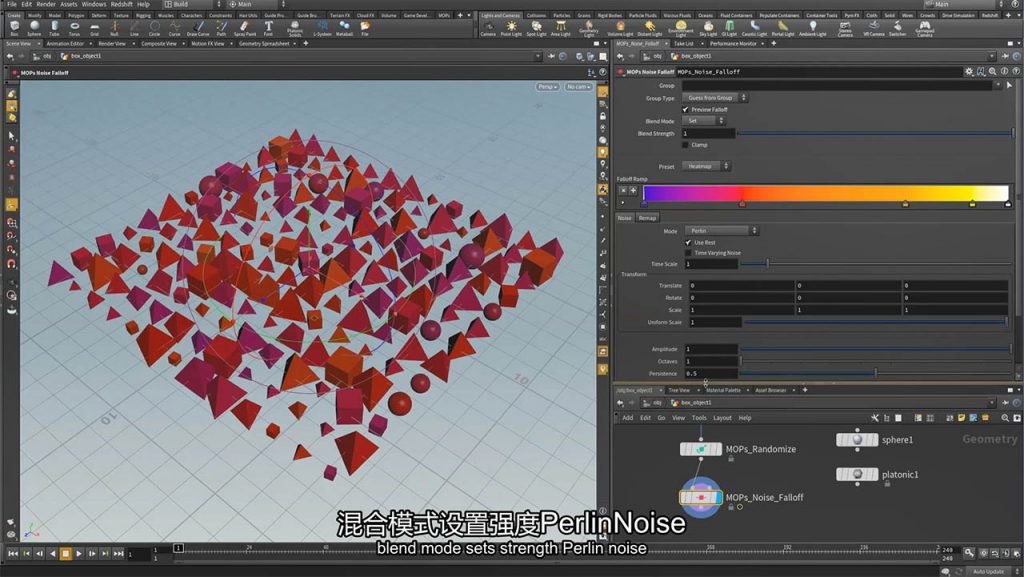Jump to the first frame of the timeline

[x=12, y=554]
